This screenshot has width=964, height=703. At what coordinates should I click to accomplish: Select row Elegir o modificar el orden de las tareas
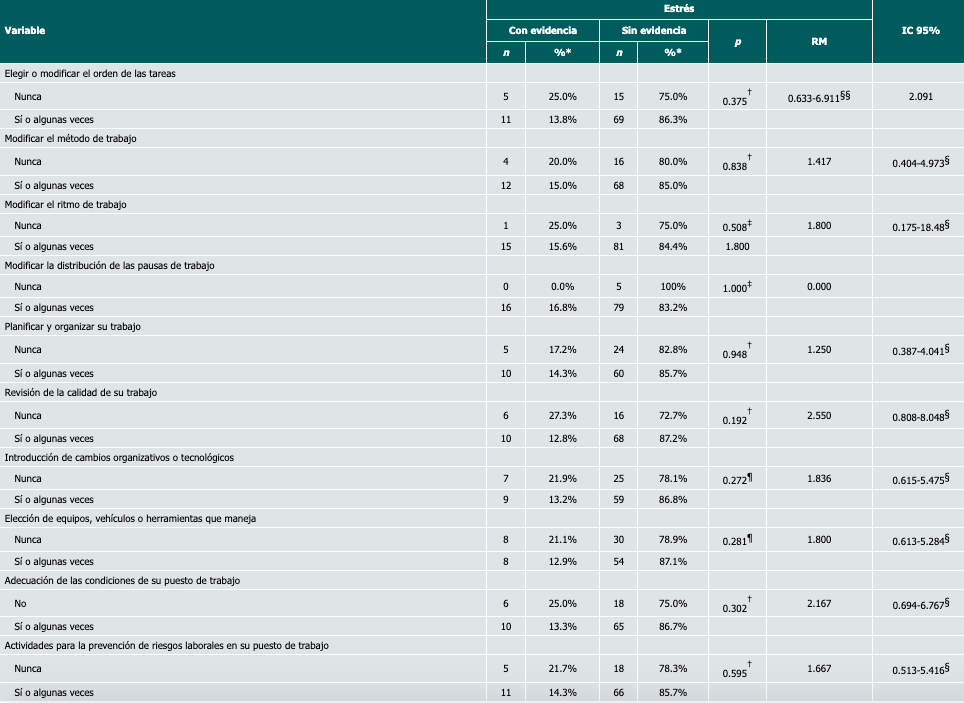point(91,74)
